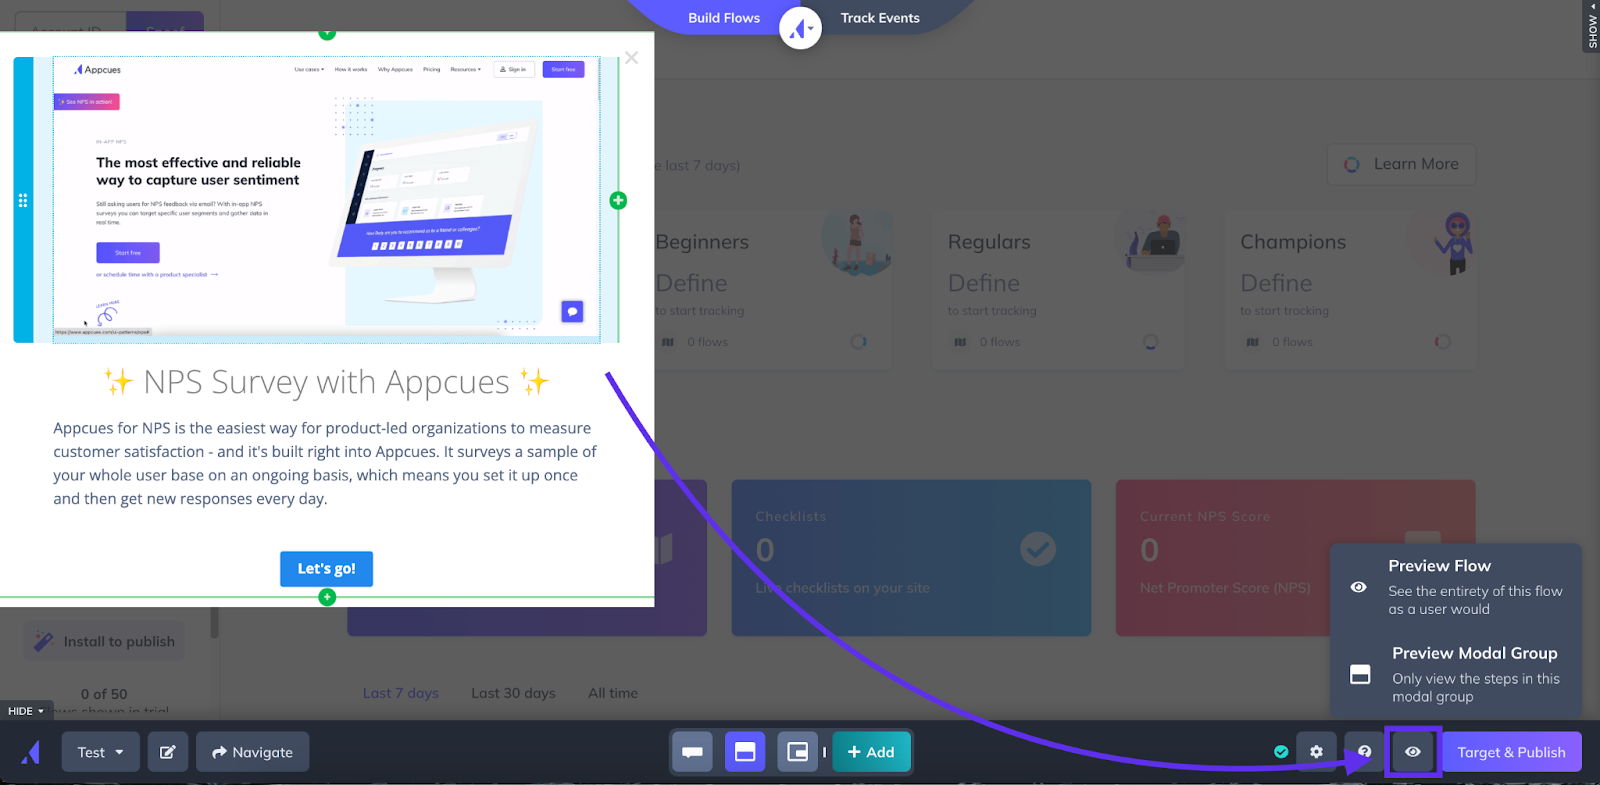
Task: Click the drag handle dots on image block
Action: [23, 200]
